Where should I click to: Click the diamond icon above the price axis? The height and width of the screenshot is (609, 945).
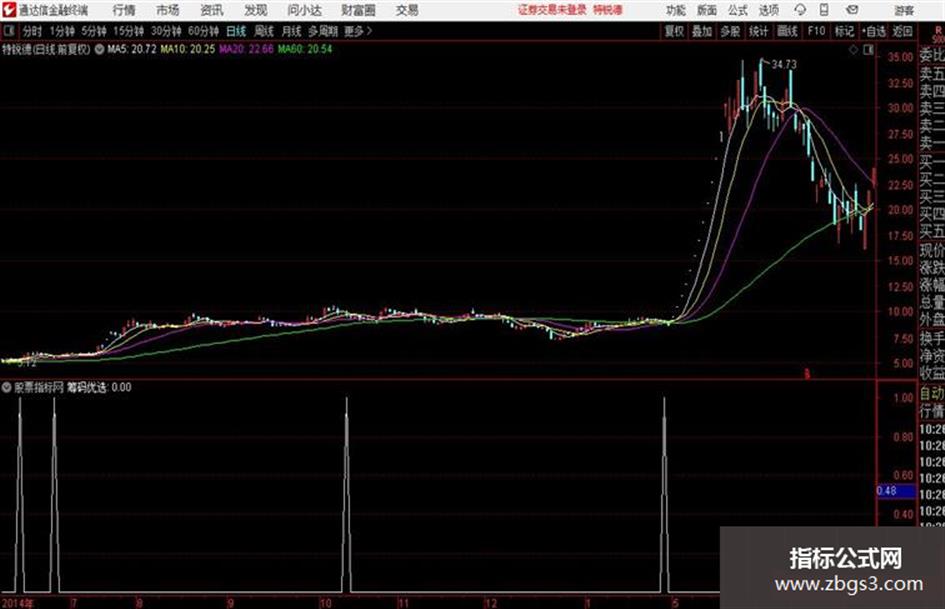coord(853,50)
